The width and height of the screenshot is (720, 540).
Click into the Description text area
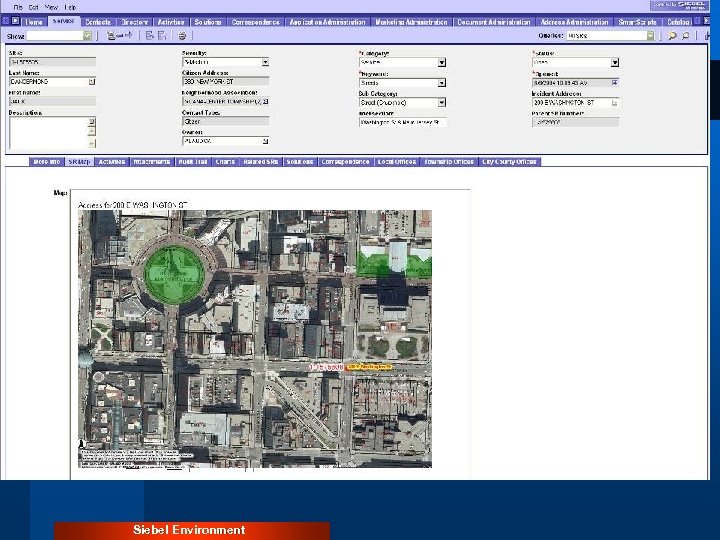pos(49,133)
